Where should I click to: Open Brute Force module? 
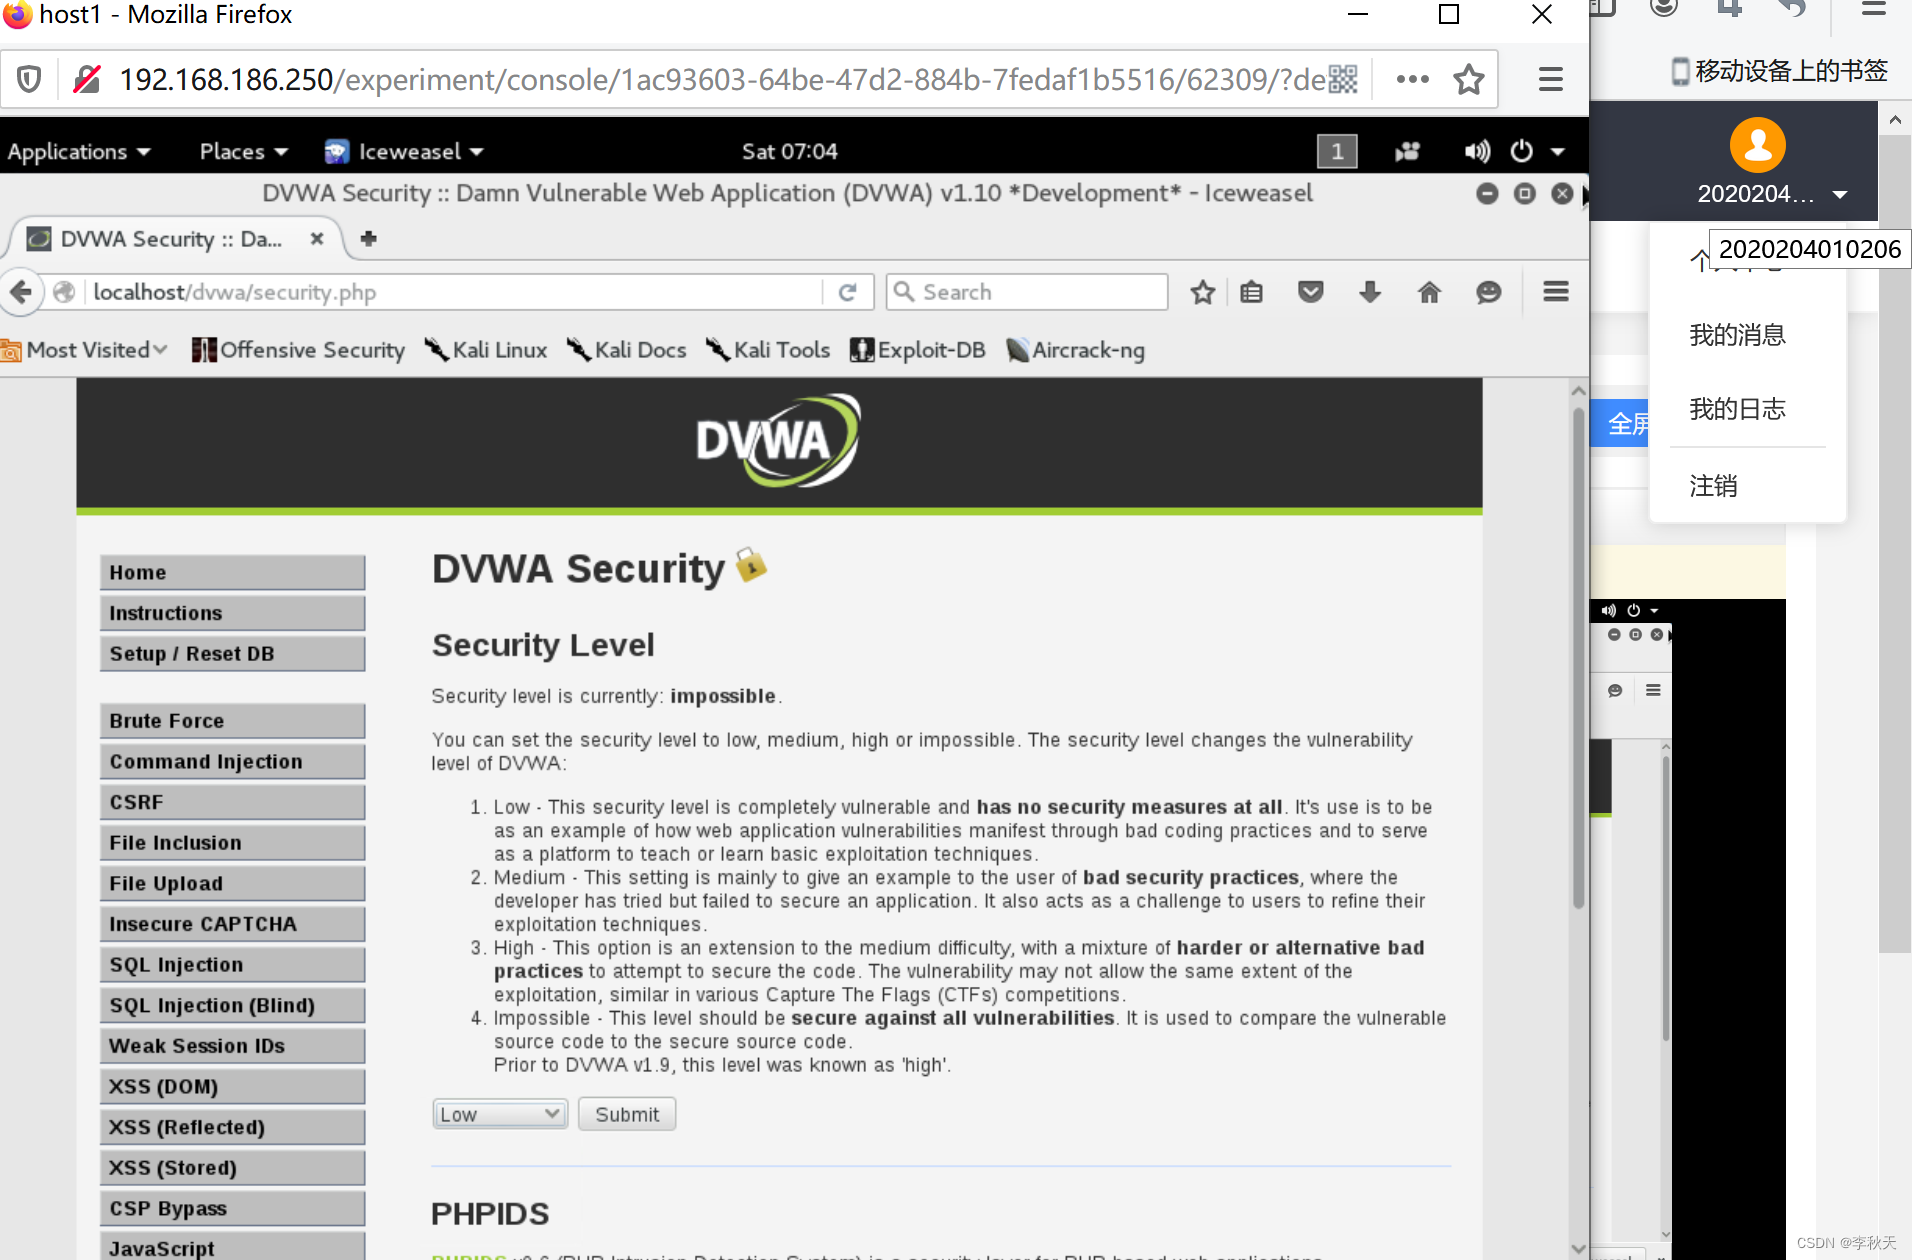(232, 721)
